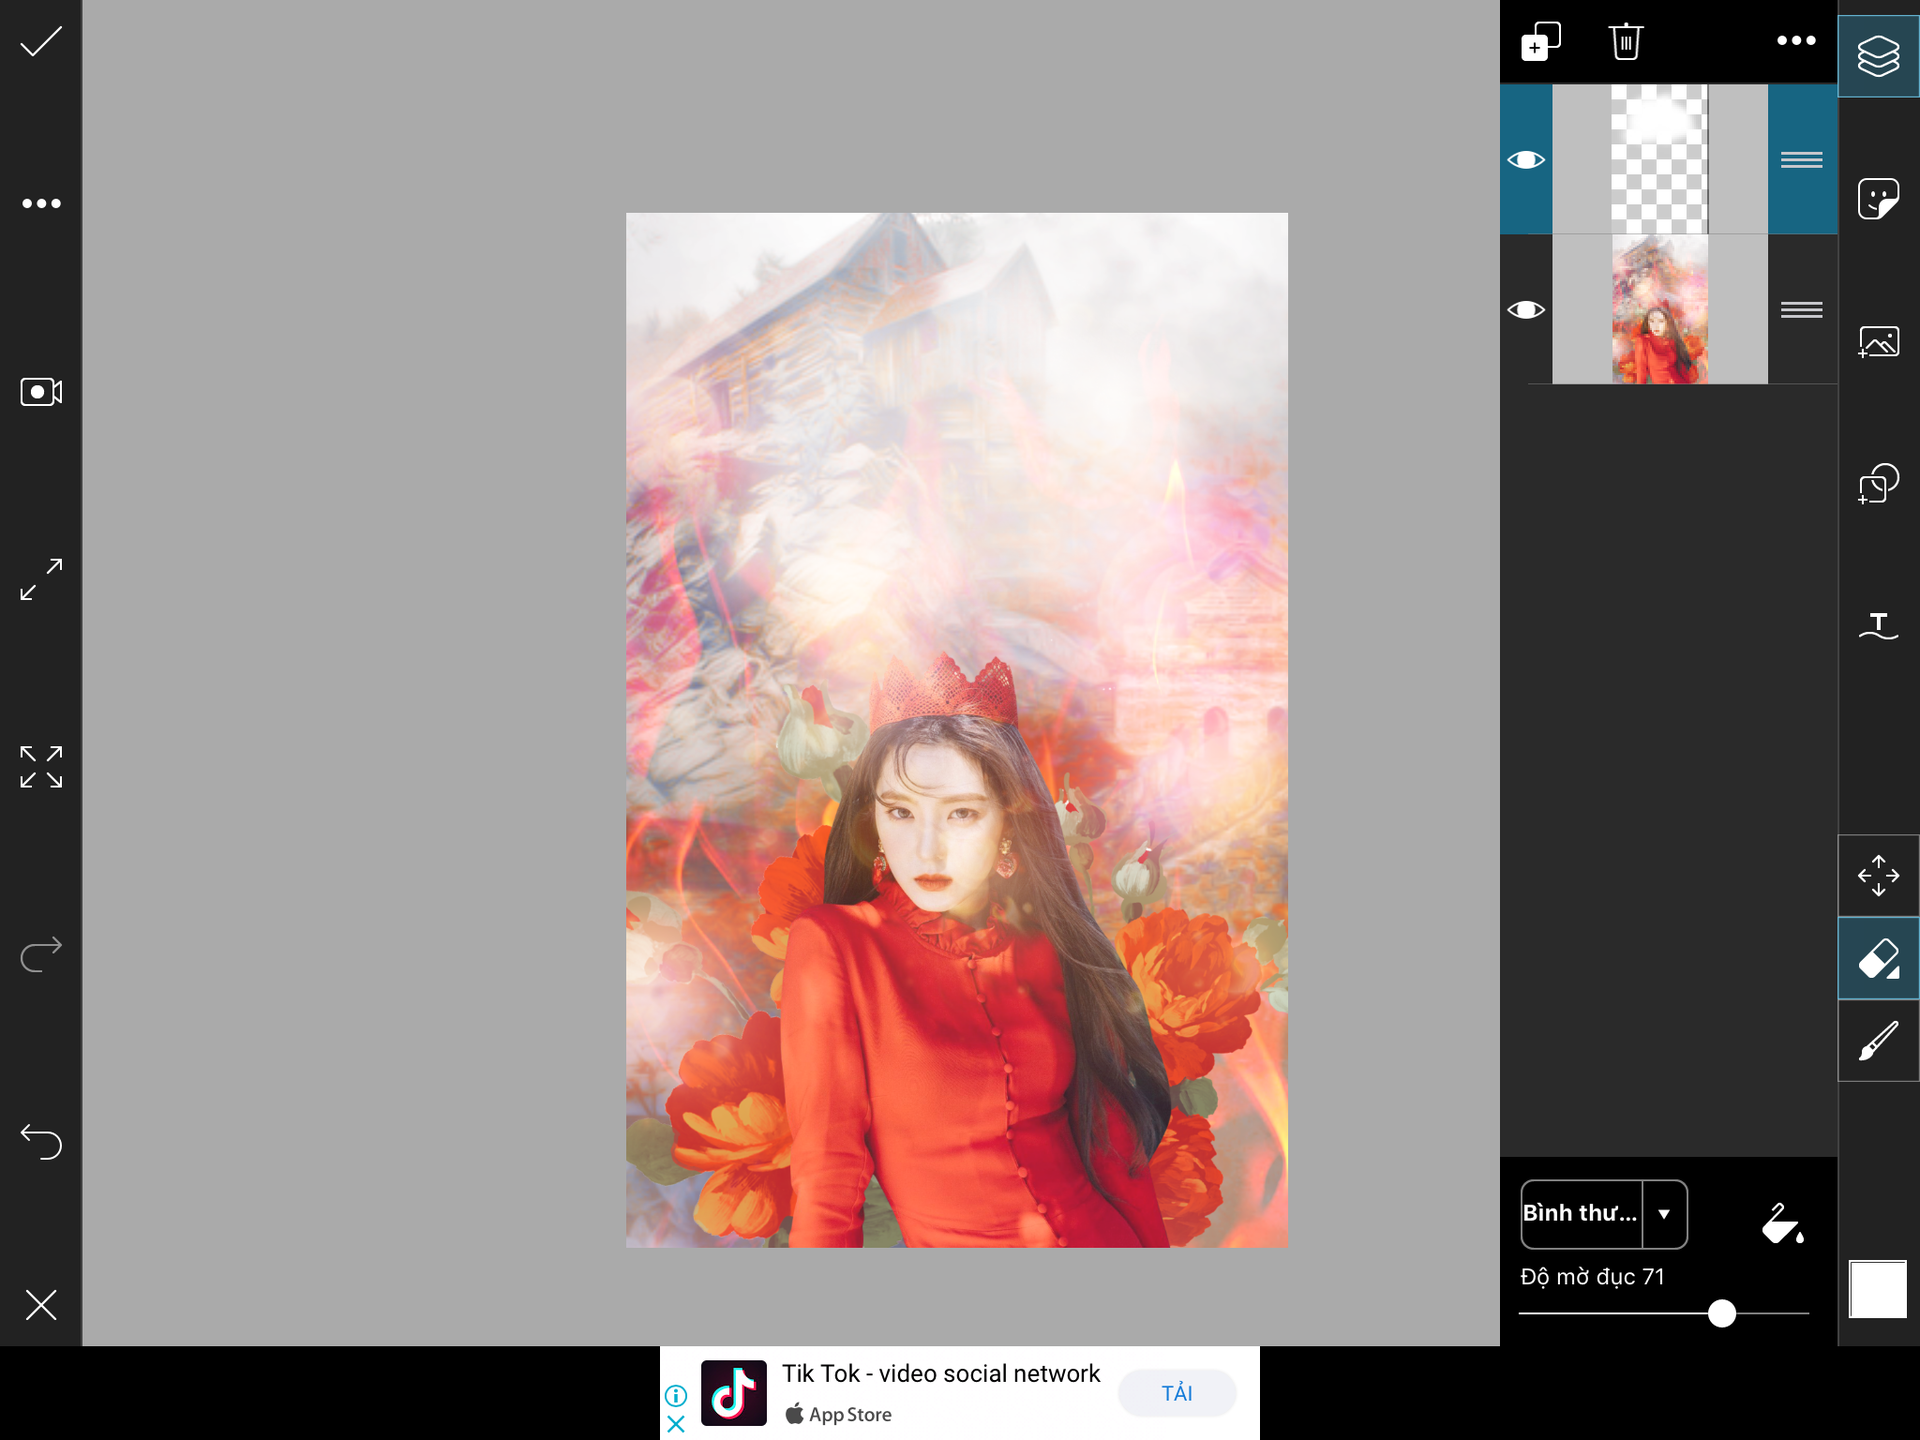Add a new layer
The width and height of the screenshot is (1920, 1440).
point(1540,41)
